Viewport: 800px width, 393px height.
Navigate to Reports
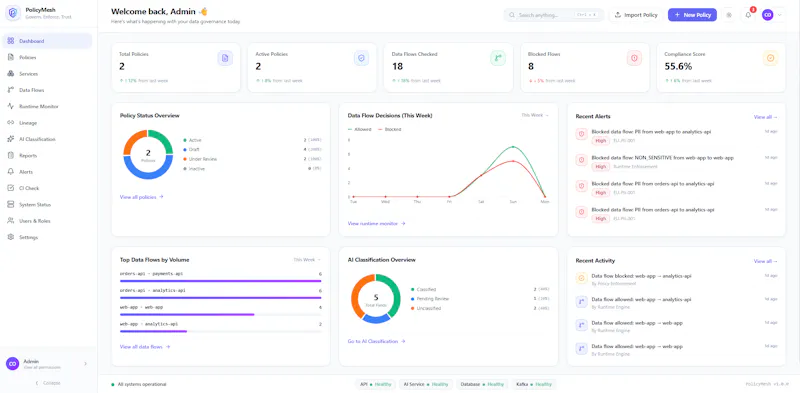(x=47, y=155)
